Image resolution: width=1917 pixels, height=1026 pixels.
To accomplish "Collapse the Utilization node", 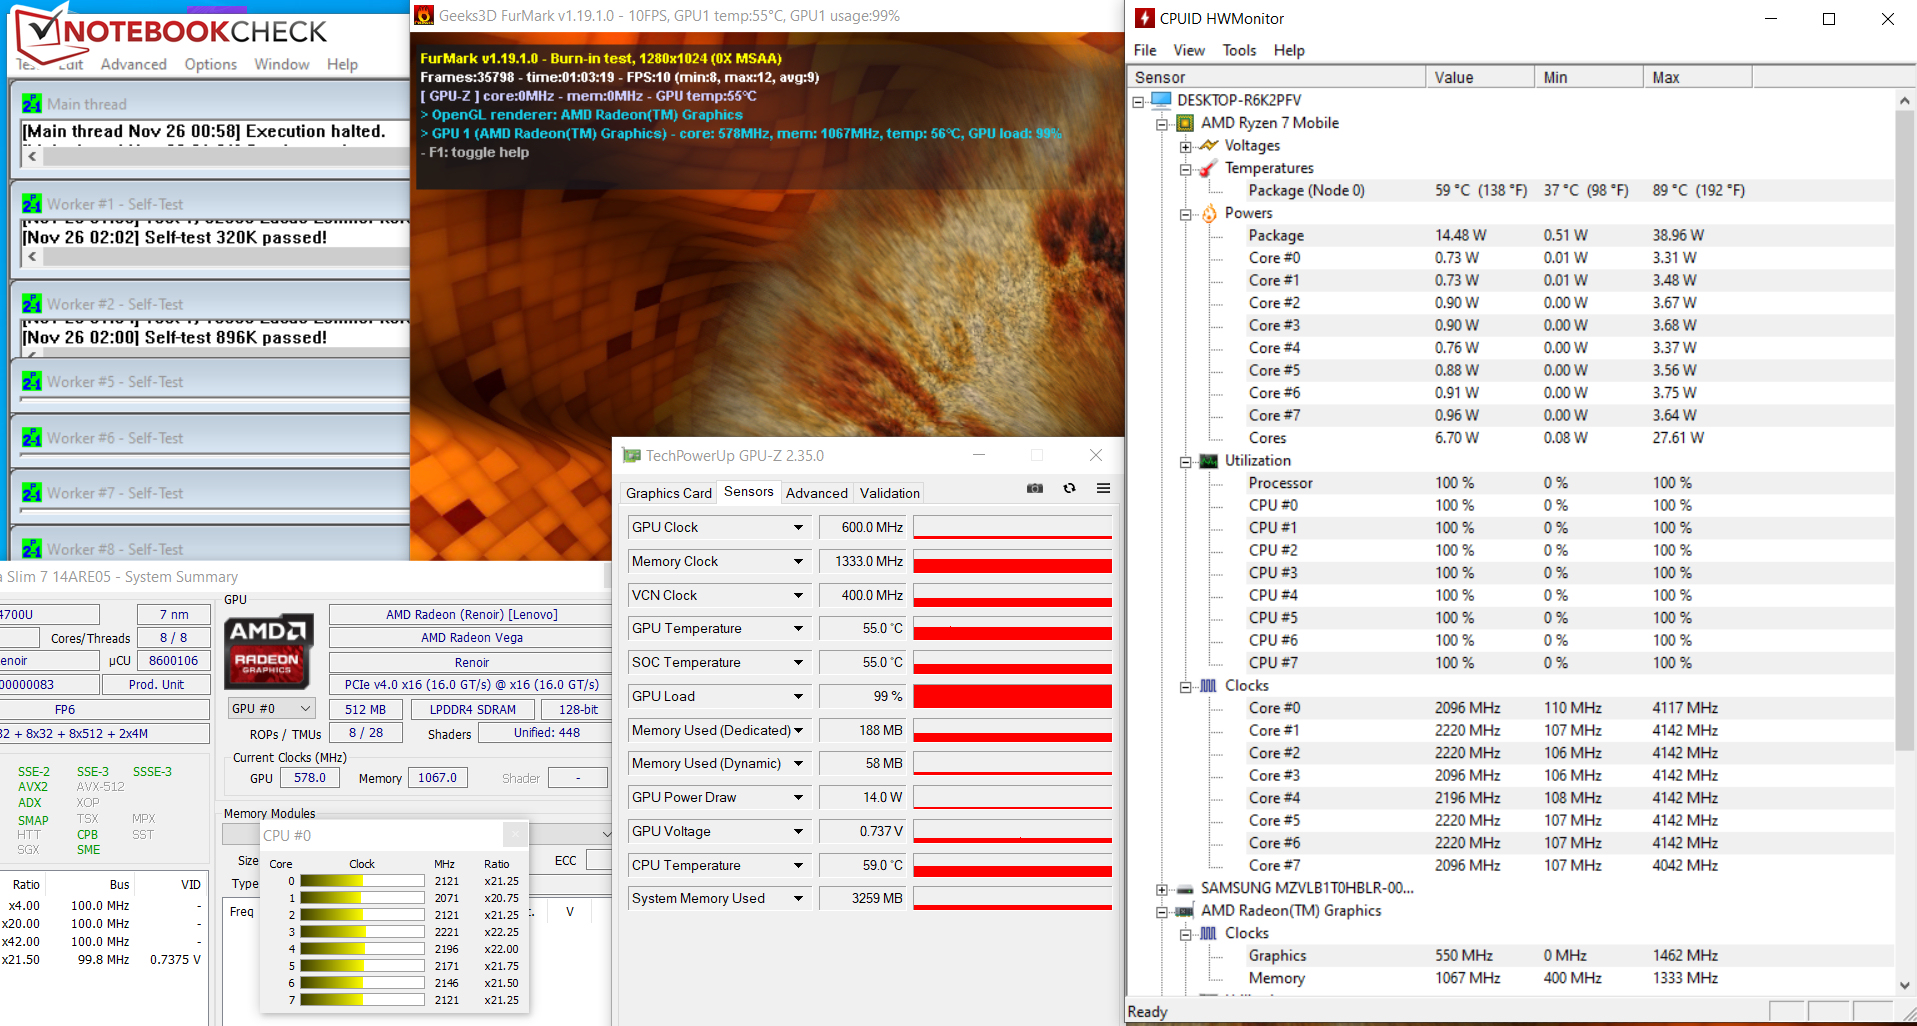I will tap(1186, 462).
